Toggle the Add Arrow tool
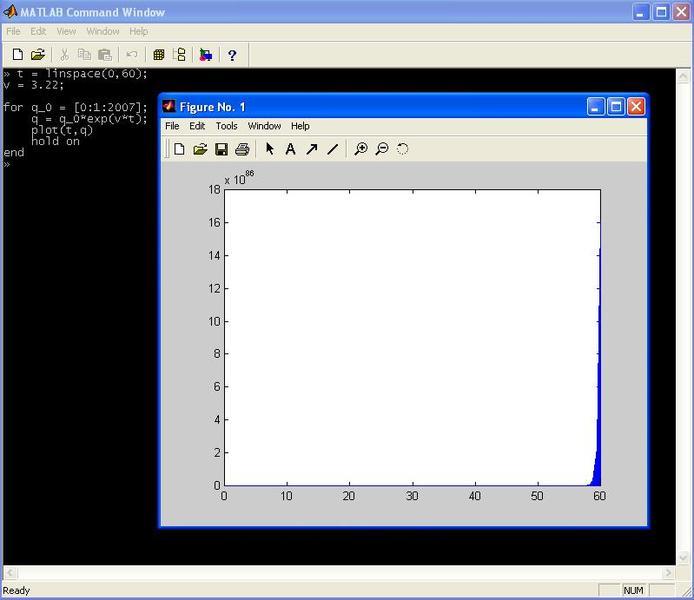The width and height of the screenshot is (694, 600). [311, 149]
